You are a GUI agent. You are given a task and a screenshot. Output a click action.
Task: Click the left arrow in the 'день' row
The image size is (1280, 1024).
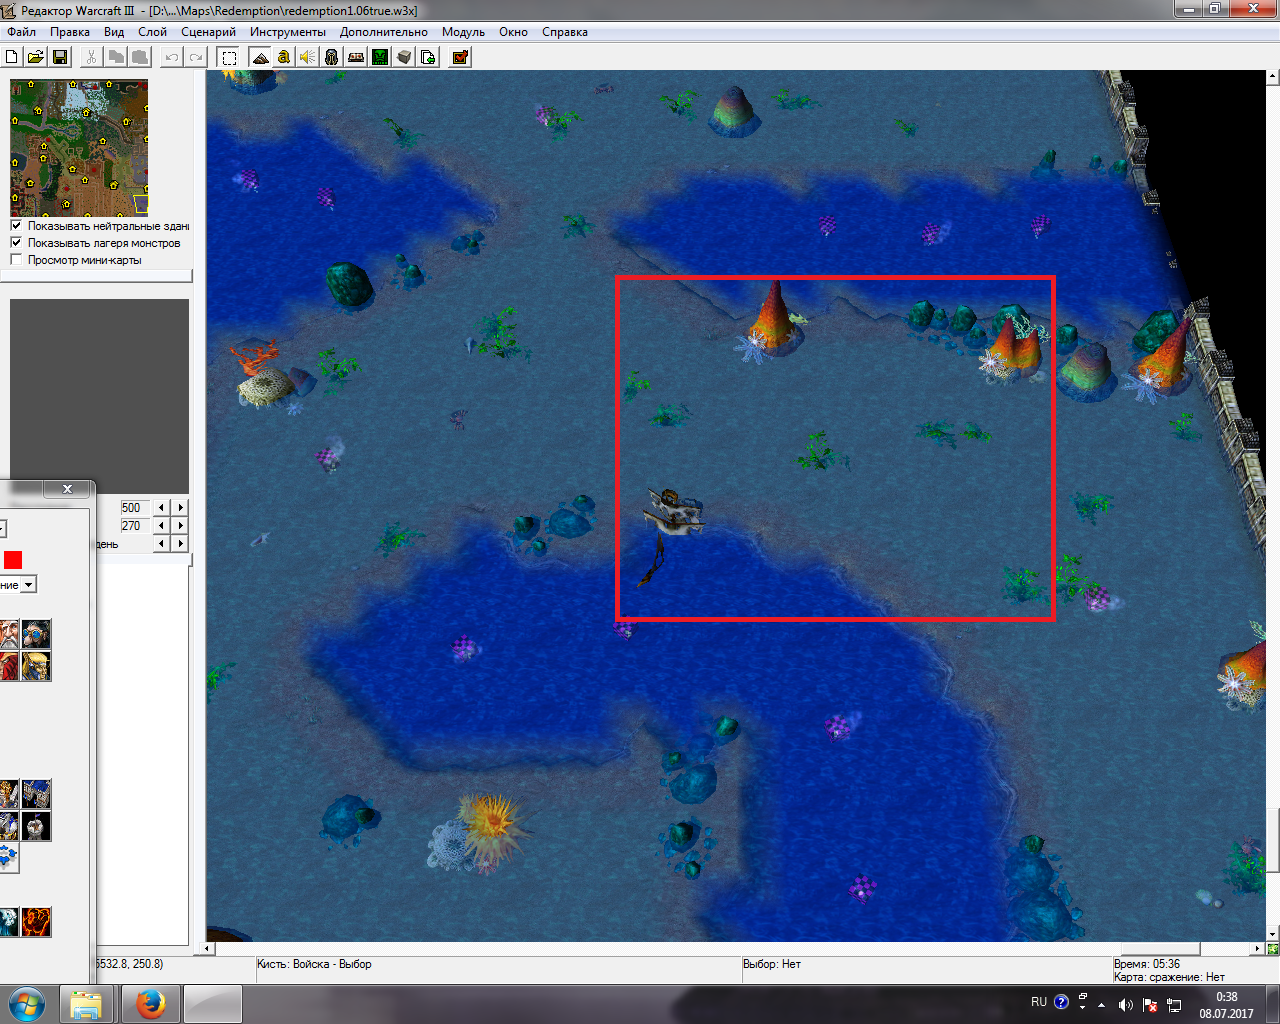(x=161, y=543)
